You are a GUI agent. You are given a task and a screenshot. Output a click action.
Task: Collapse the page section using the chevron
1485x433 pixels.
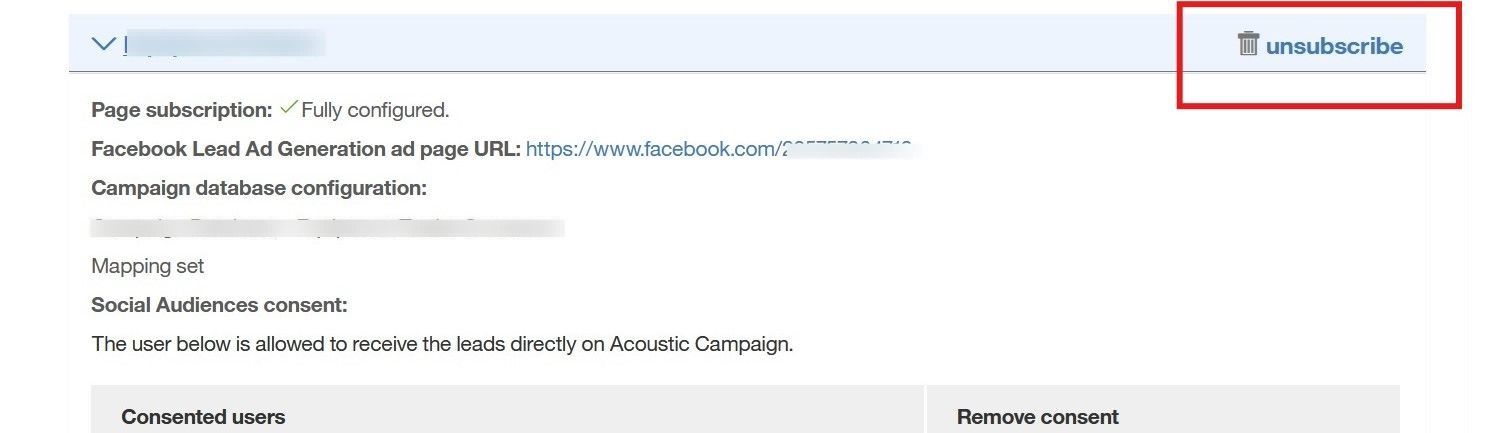(x=103, y=44)
